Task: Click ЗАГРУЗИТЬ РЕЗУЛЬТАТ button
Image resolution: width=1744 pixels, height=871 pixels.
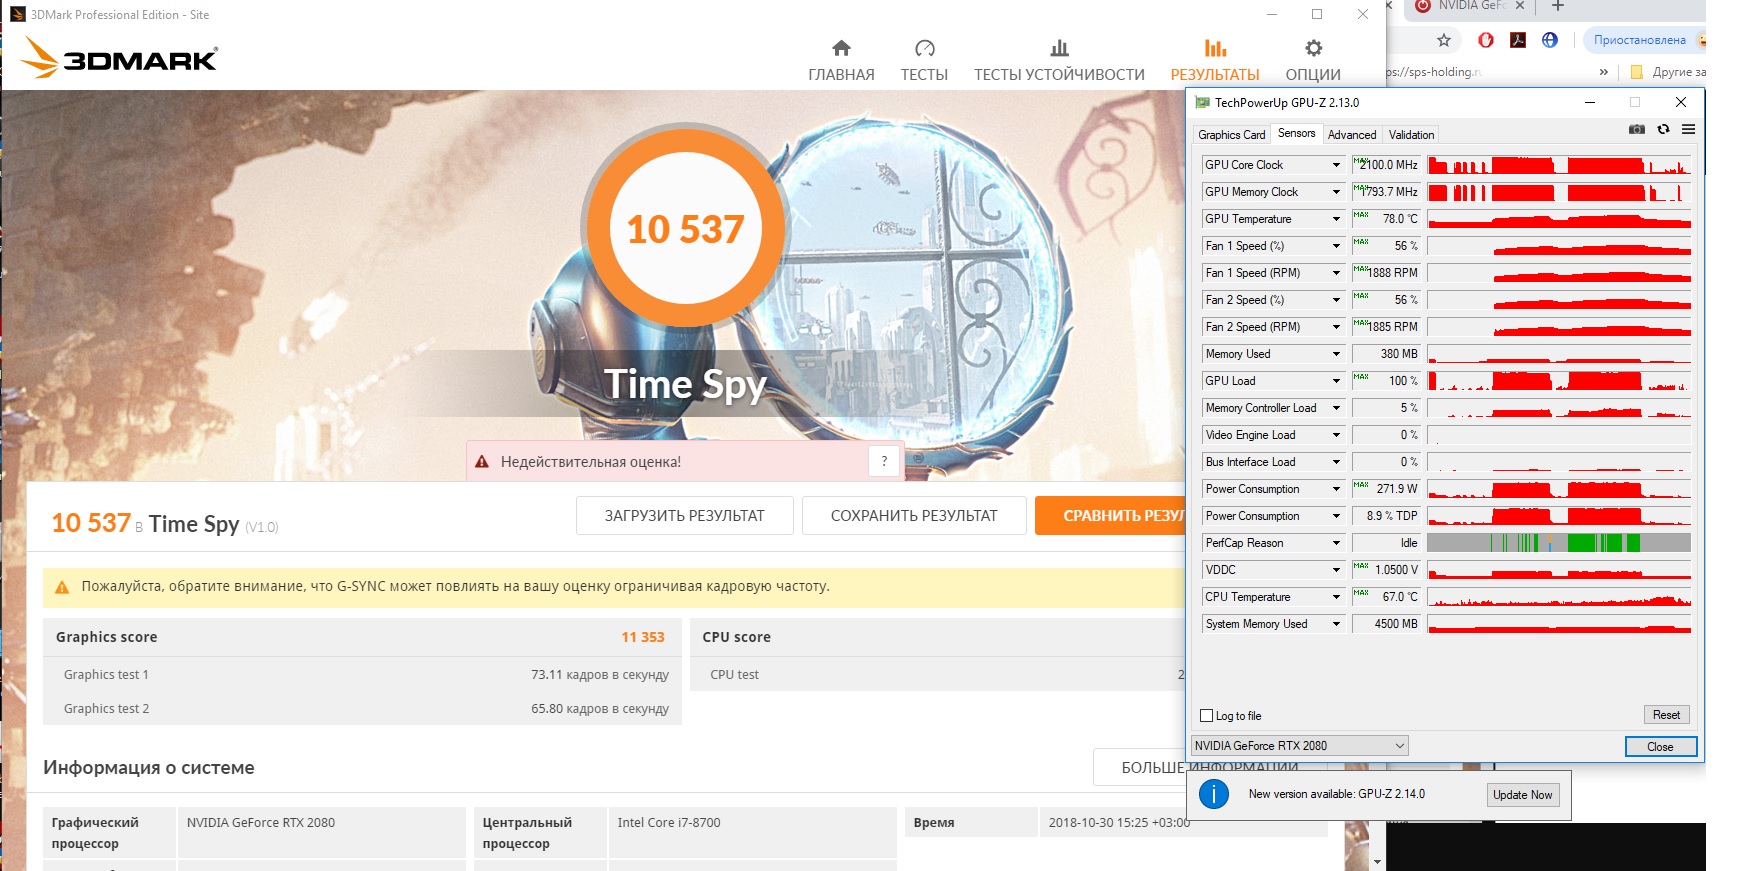Action: [x=684, y=516]
